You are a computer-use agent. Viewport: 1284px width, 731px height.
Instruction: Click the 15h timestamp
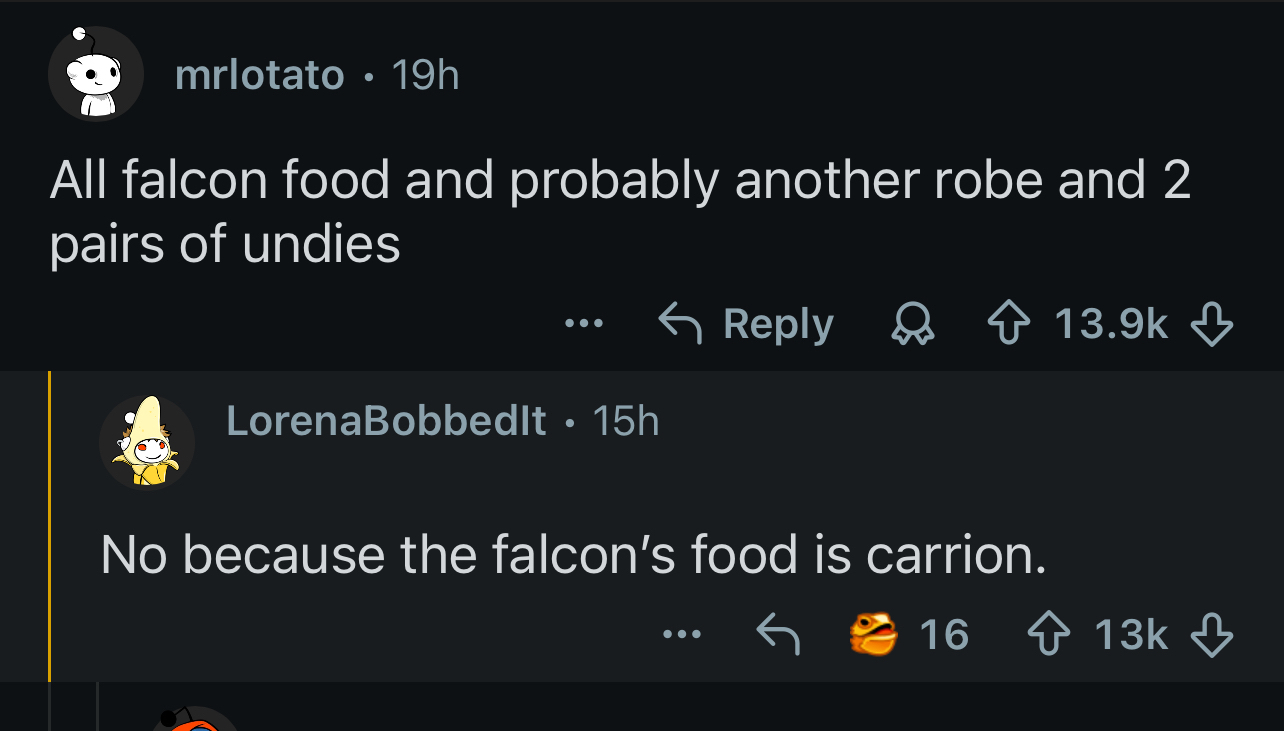pyautogui.click(x=626, y=421)
